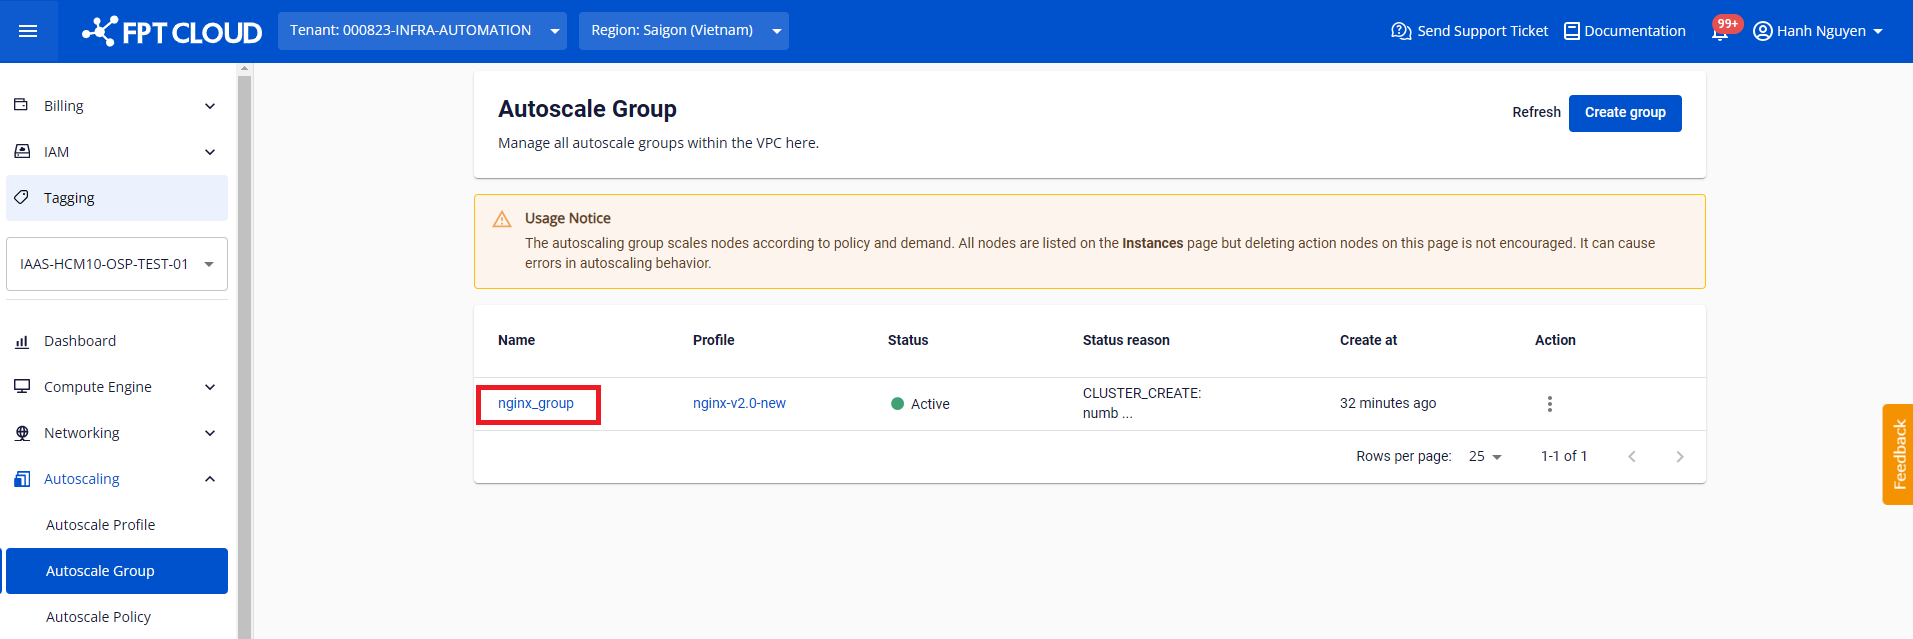Click the Create group button

[1624, 113]
